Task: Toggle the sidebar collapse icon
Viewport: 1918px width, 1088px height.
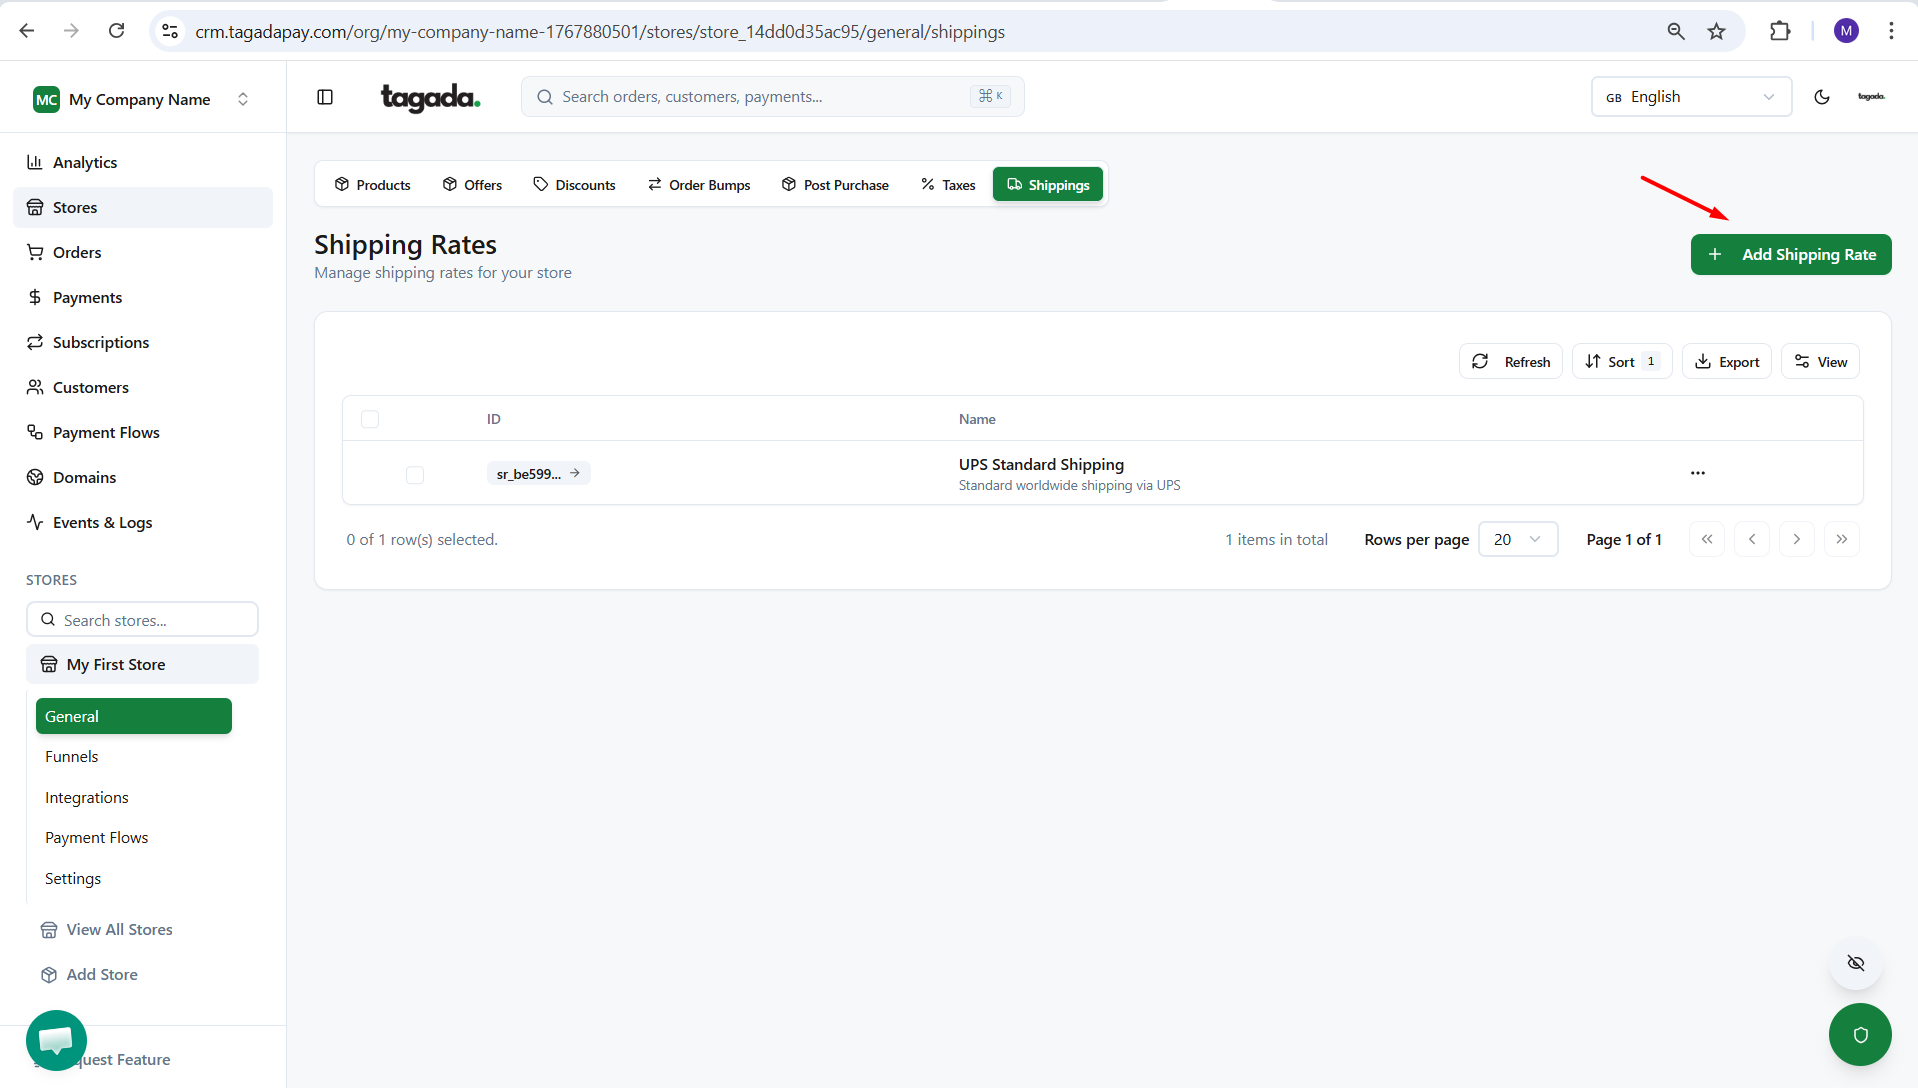Action: 325,97
